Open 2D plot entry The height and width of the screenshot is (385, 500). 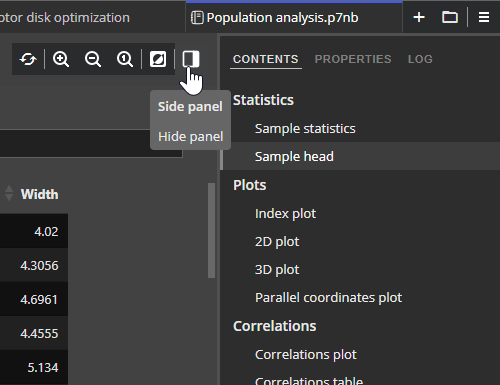tap(277, 242)
